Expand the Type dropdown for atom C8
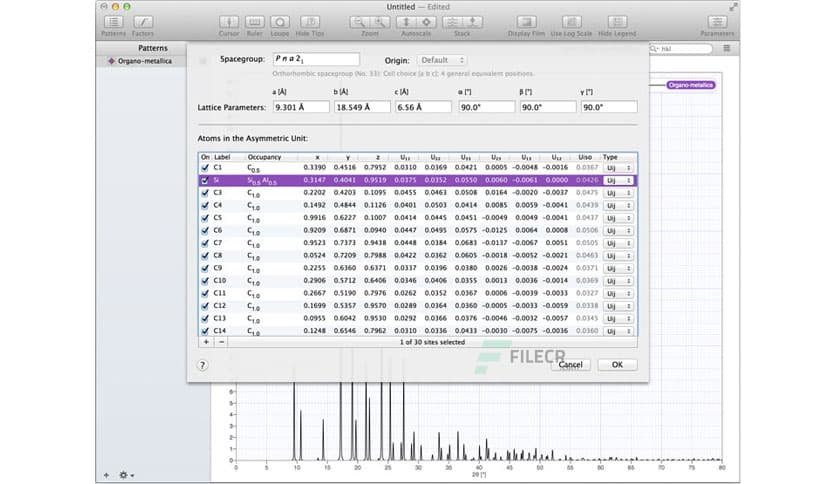This screenshot has height=484, width=836. 617,256
